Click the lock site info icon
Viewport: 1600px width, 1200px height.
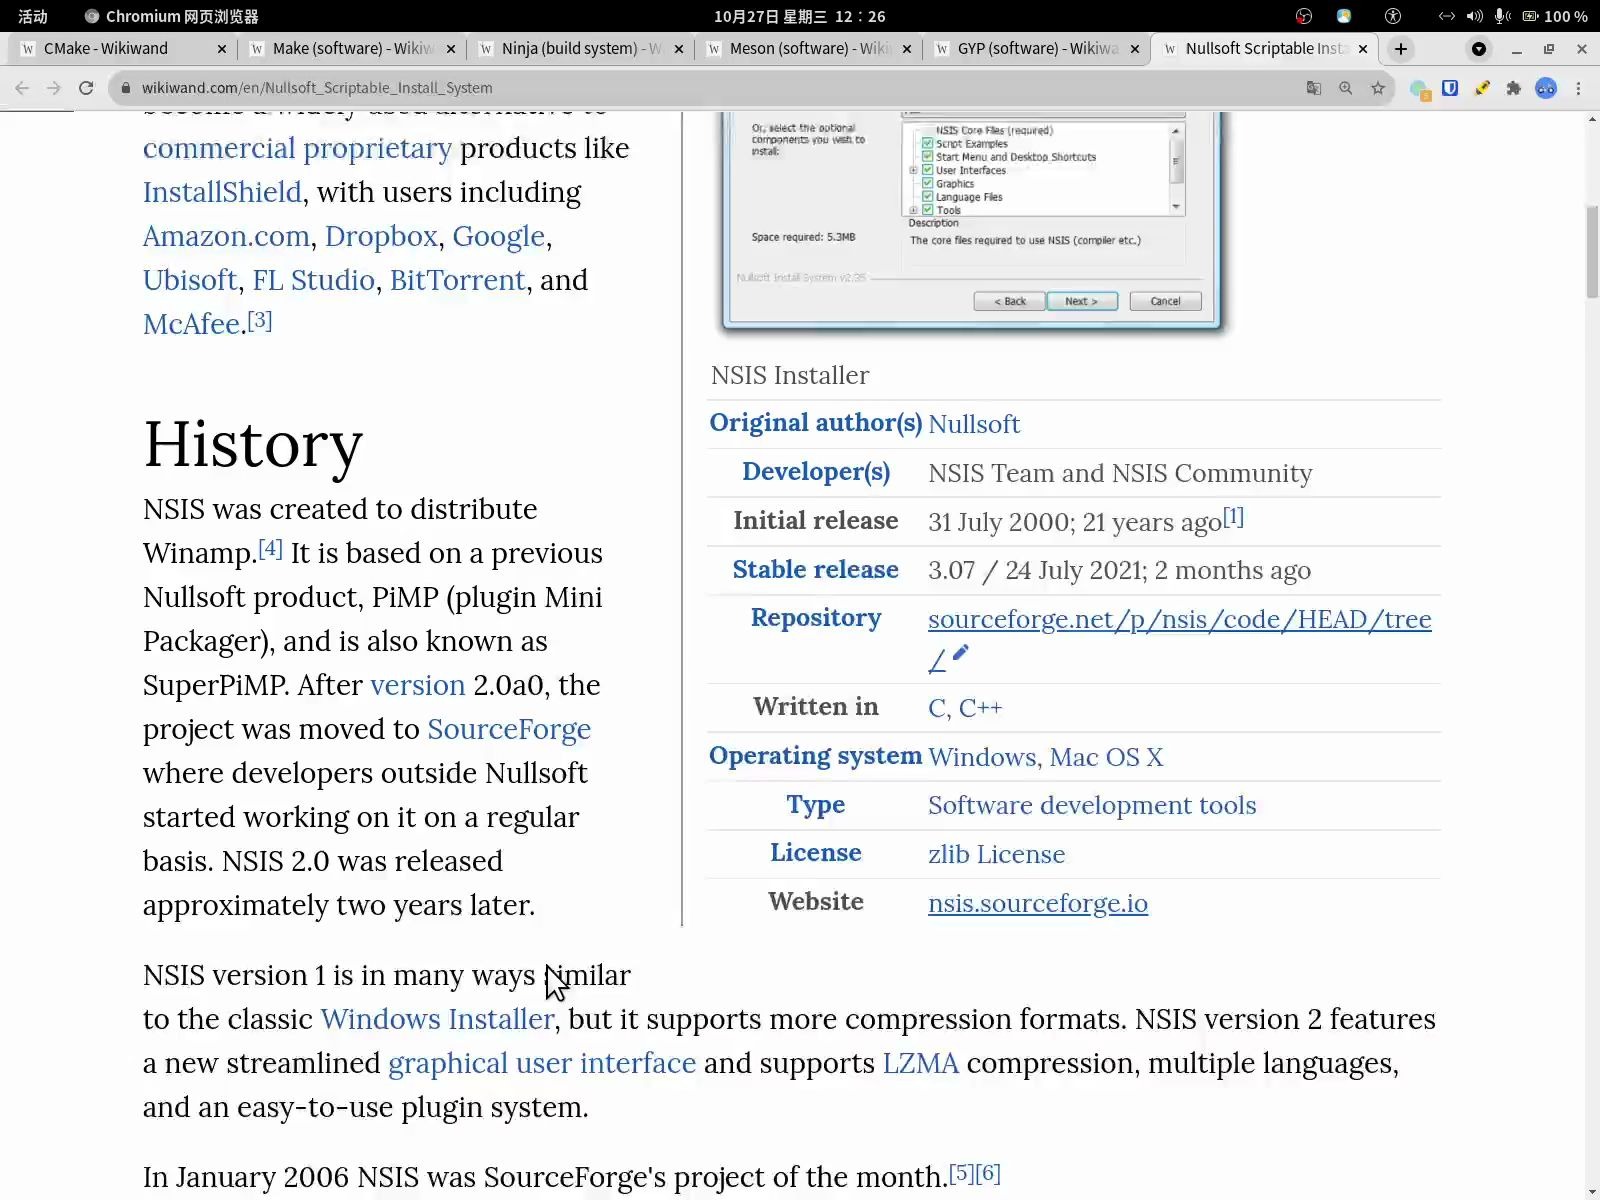click(x=126, y=88)
